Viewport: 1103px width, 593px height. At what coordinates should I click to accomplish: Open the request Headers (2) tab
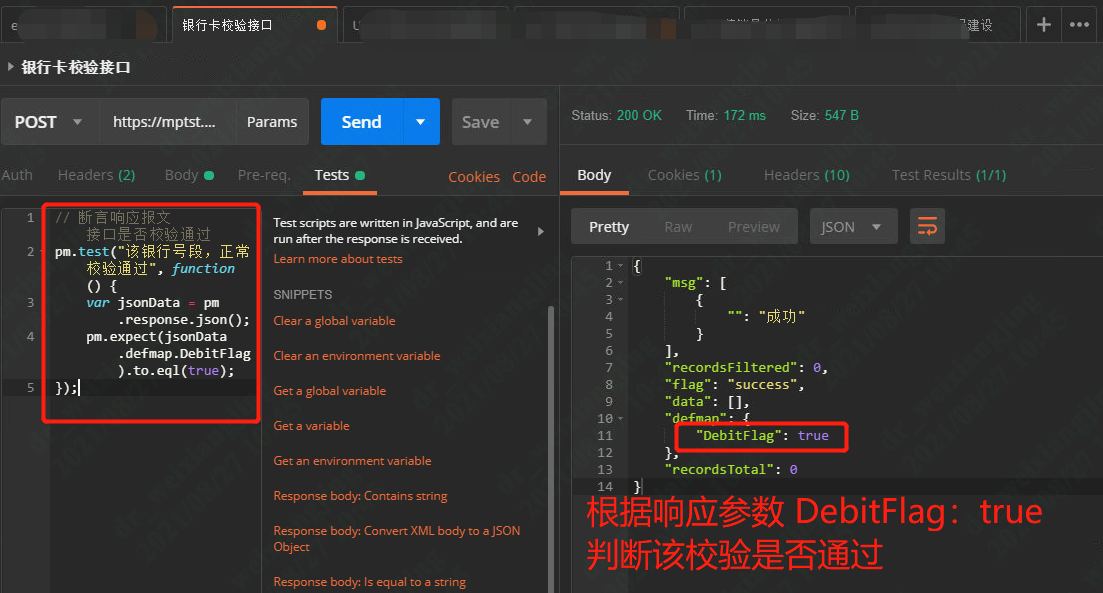coord(96,175)
